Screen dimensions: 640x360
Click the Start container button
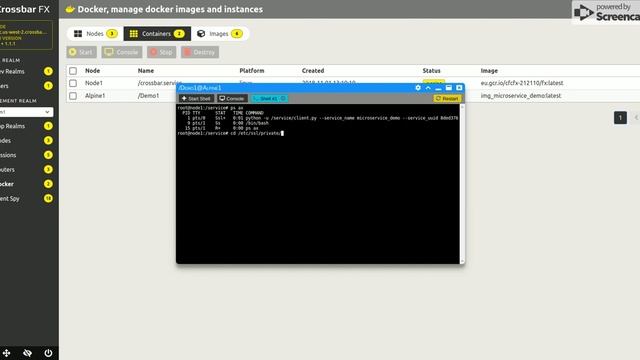pyautogui.click(x=82, y=52)
